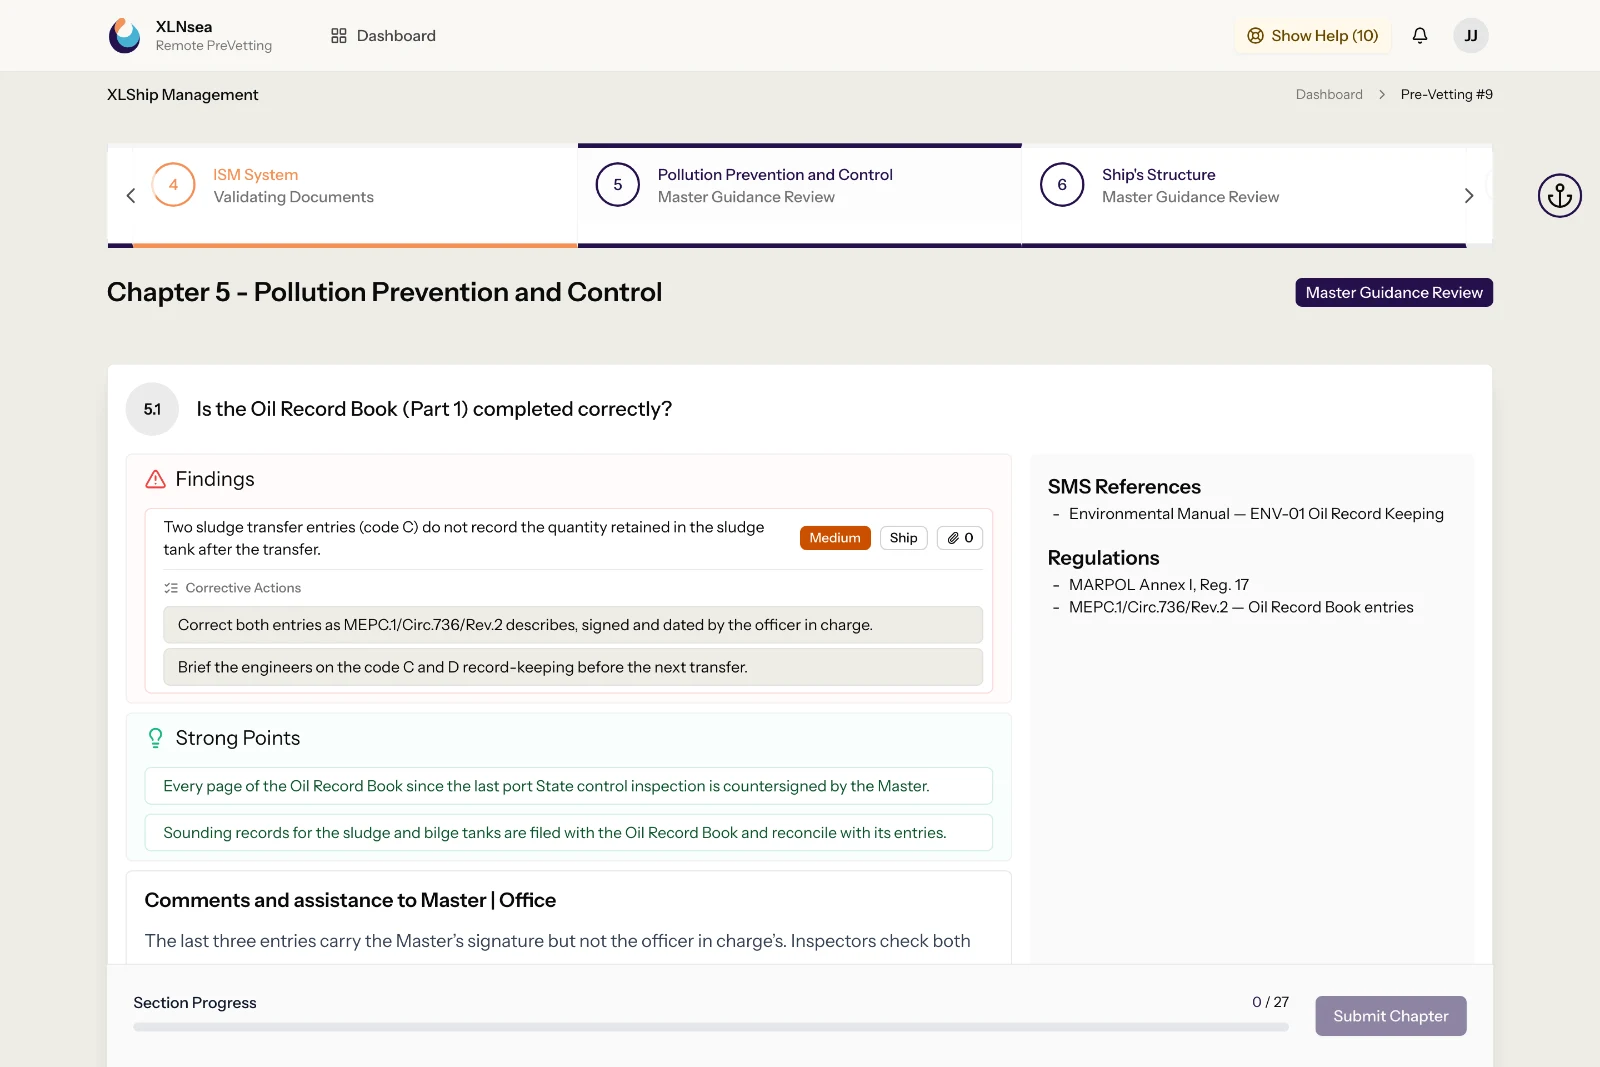Click the Comments and assistance to Master heading
Screen dimensions: 1600x1067
[x=350, y=900]
